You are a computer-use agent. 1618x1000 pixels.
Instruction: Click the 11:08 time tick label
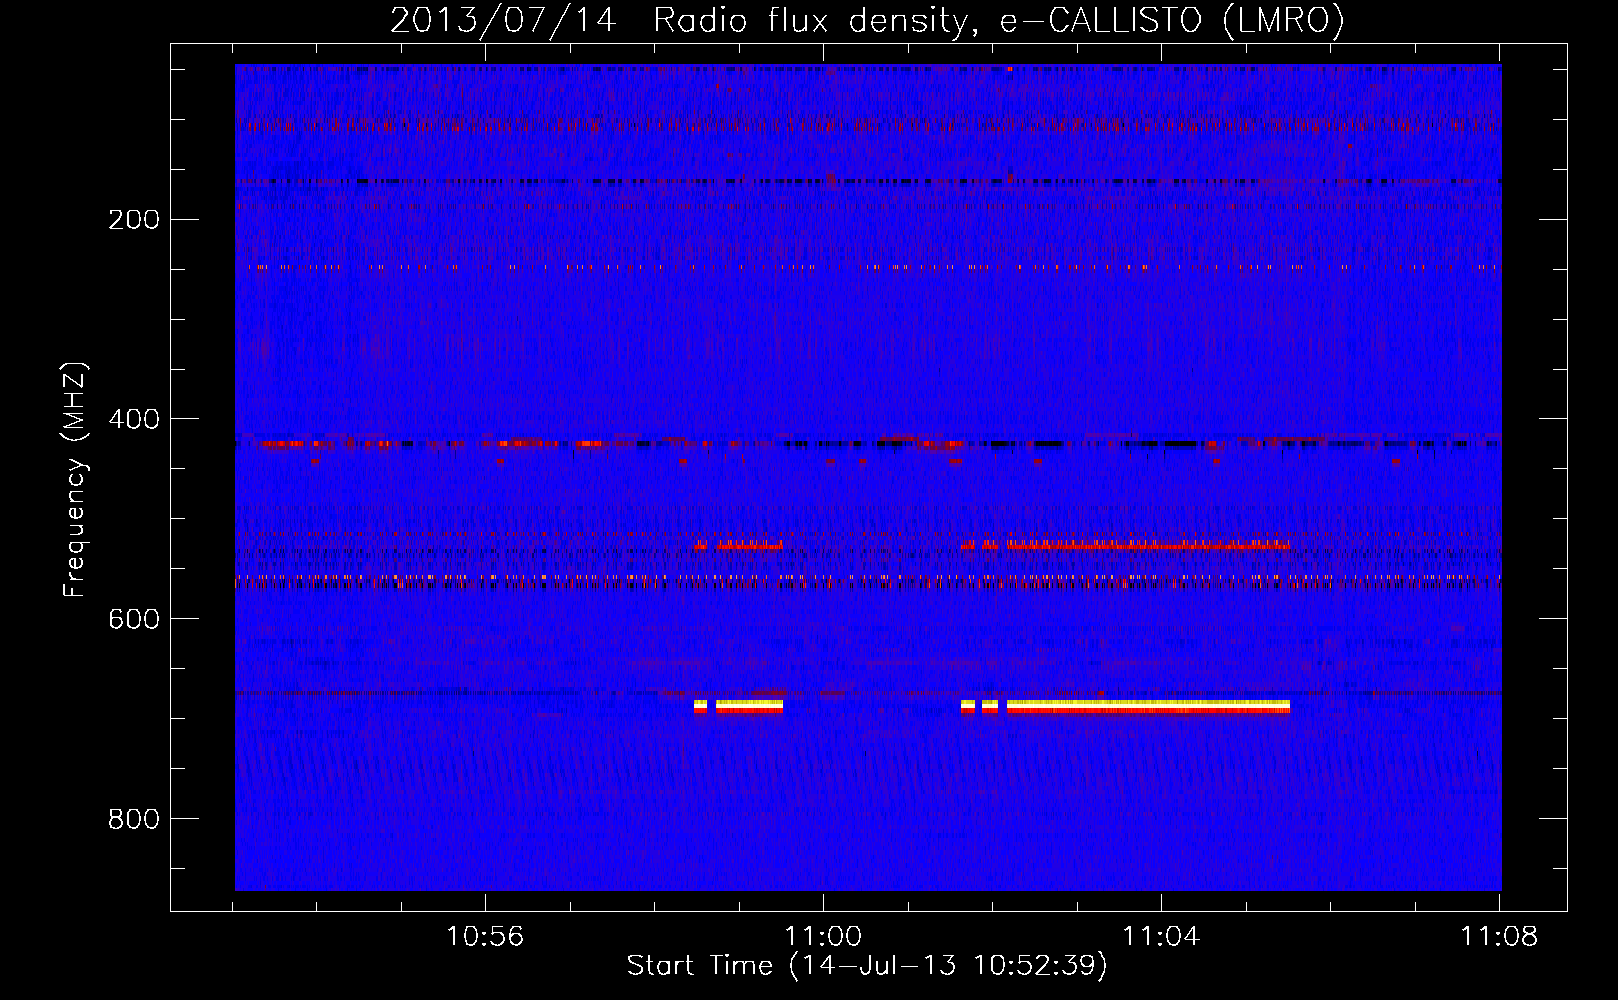click(1499, 937)
